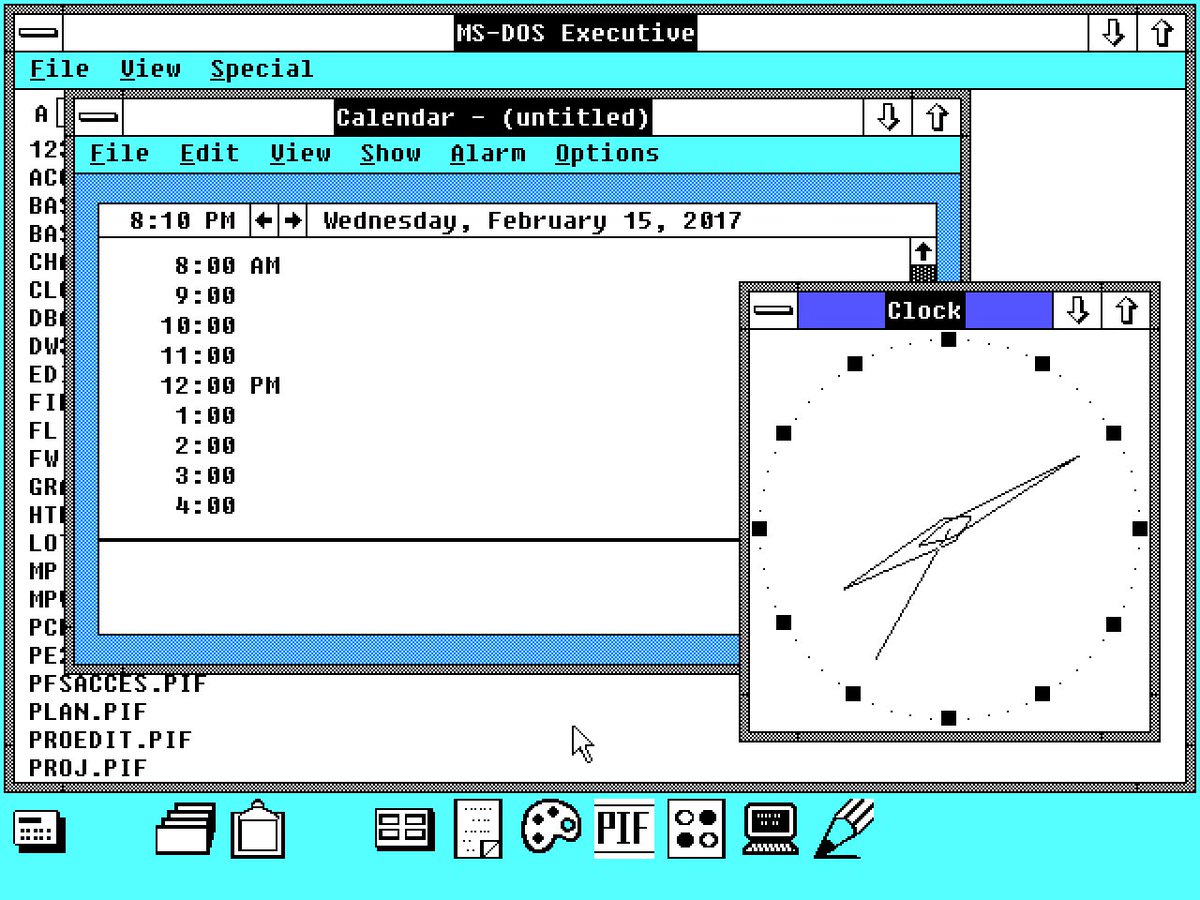This screenshot has width=1200, height=900.
Task: Click the Wednesday, February 15, 2017 date
Action: (532, 221)
